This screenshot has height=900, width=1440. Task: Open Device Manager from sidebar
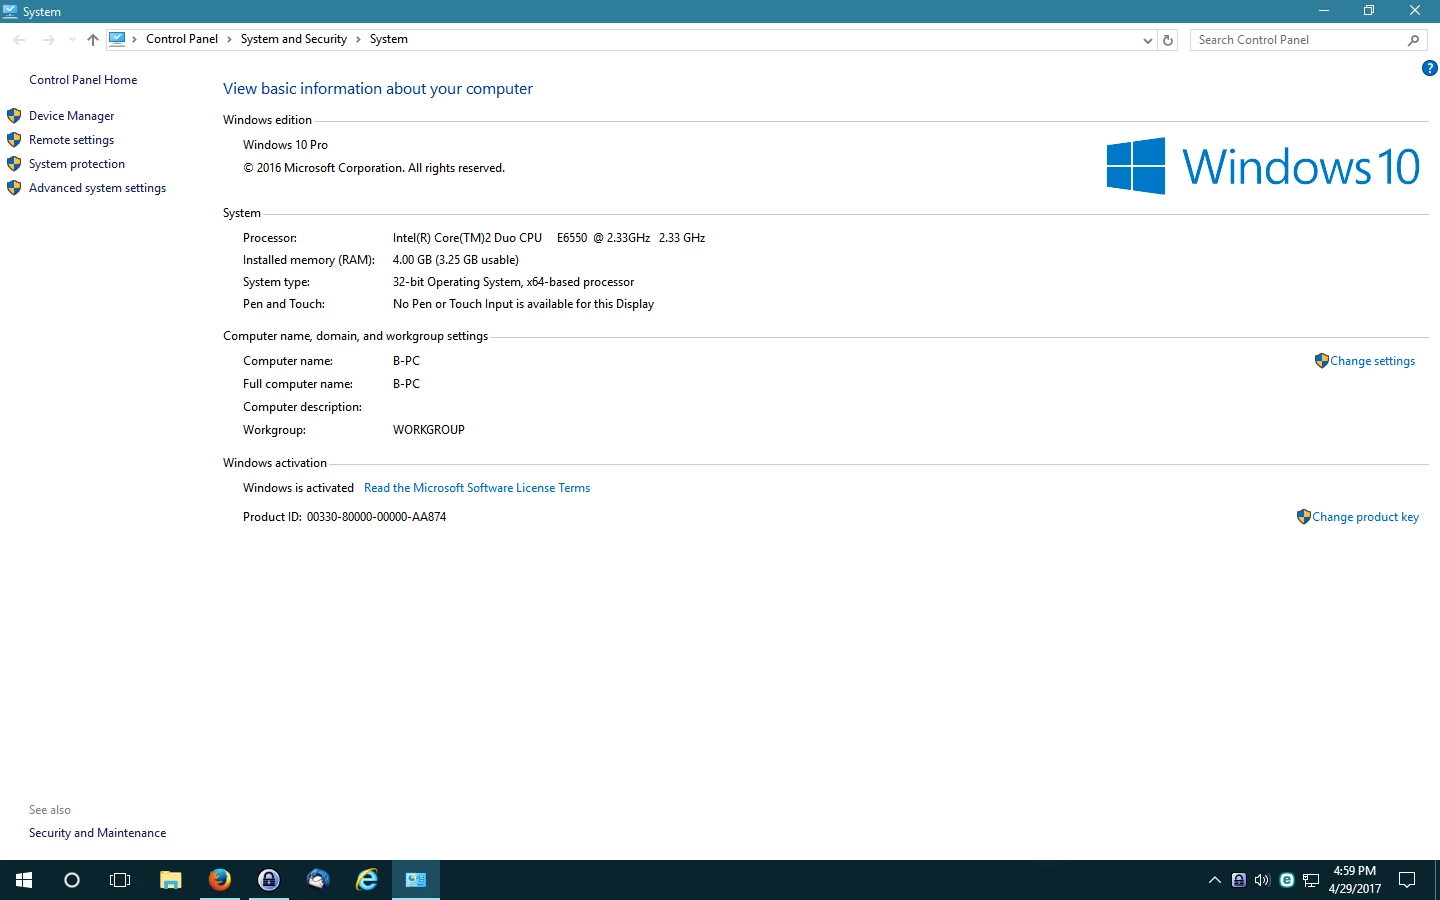coord(71,116)
